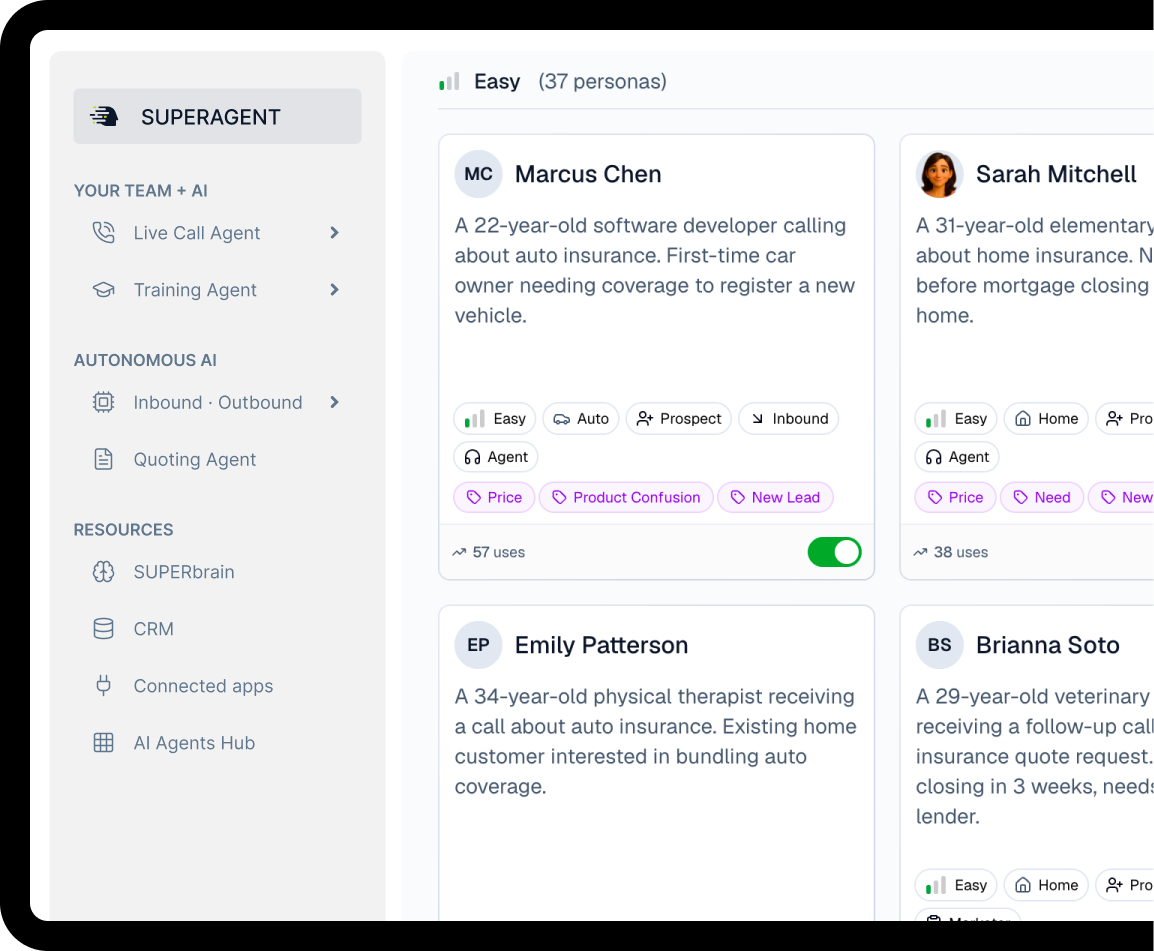Expand the Training Agent submenu chevron
The width and height of the screenshot is (1154, 951).
click(334, 290)
